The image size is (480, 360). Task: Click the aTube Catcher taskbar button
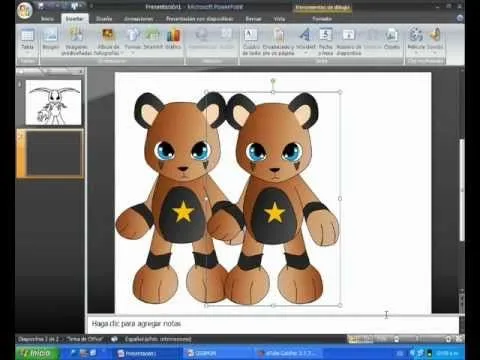click(x=290, y=353)
